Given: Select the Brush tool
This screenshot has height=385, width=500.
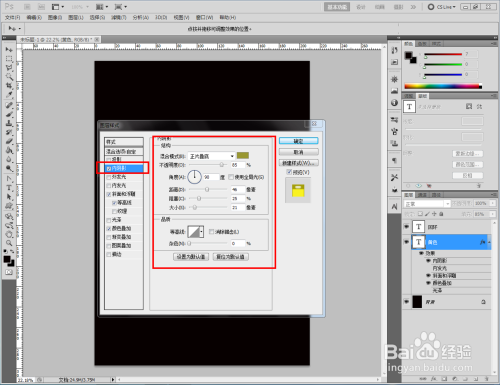Looking at the screenshot, I should pyautogui.click(x=9, y=115).
